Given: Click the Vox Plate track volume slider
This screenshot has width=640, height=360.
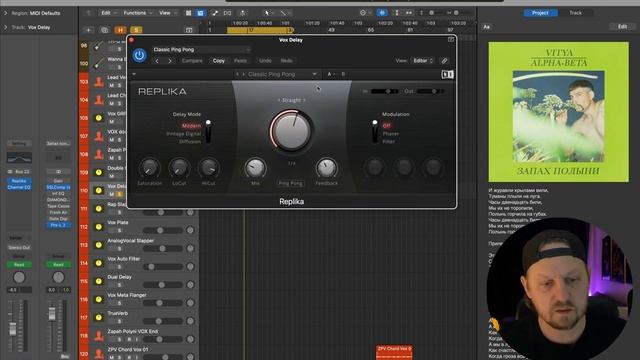Looking at the screenshot, I should point(163,231).
